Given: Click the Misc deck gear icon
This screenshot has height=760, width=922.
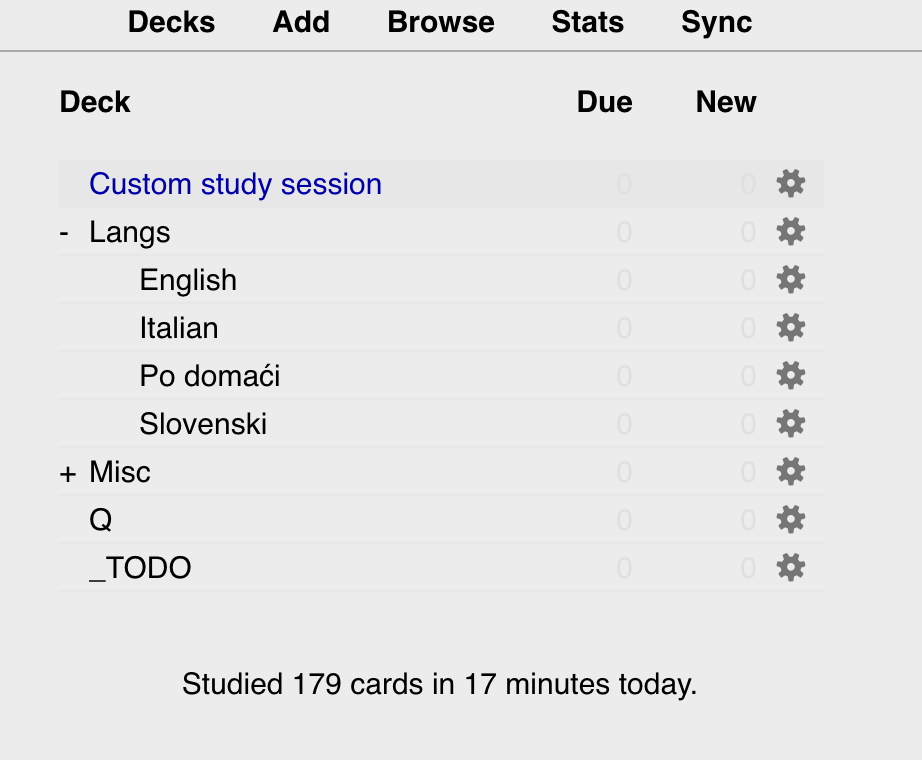Looking at the screenshot, I should pos(791,471).
